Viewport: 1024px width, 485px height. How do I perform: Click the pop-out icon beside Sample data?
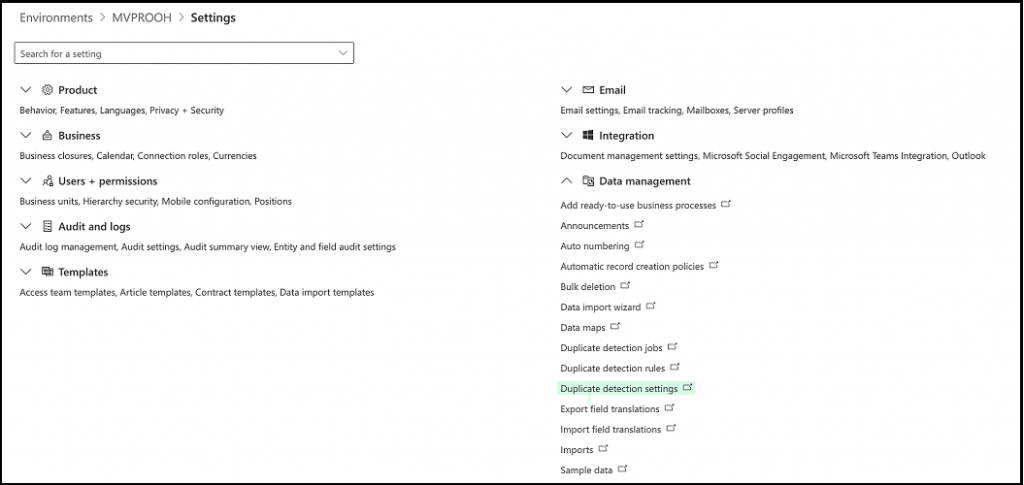click(623, 469)
